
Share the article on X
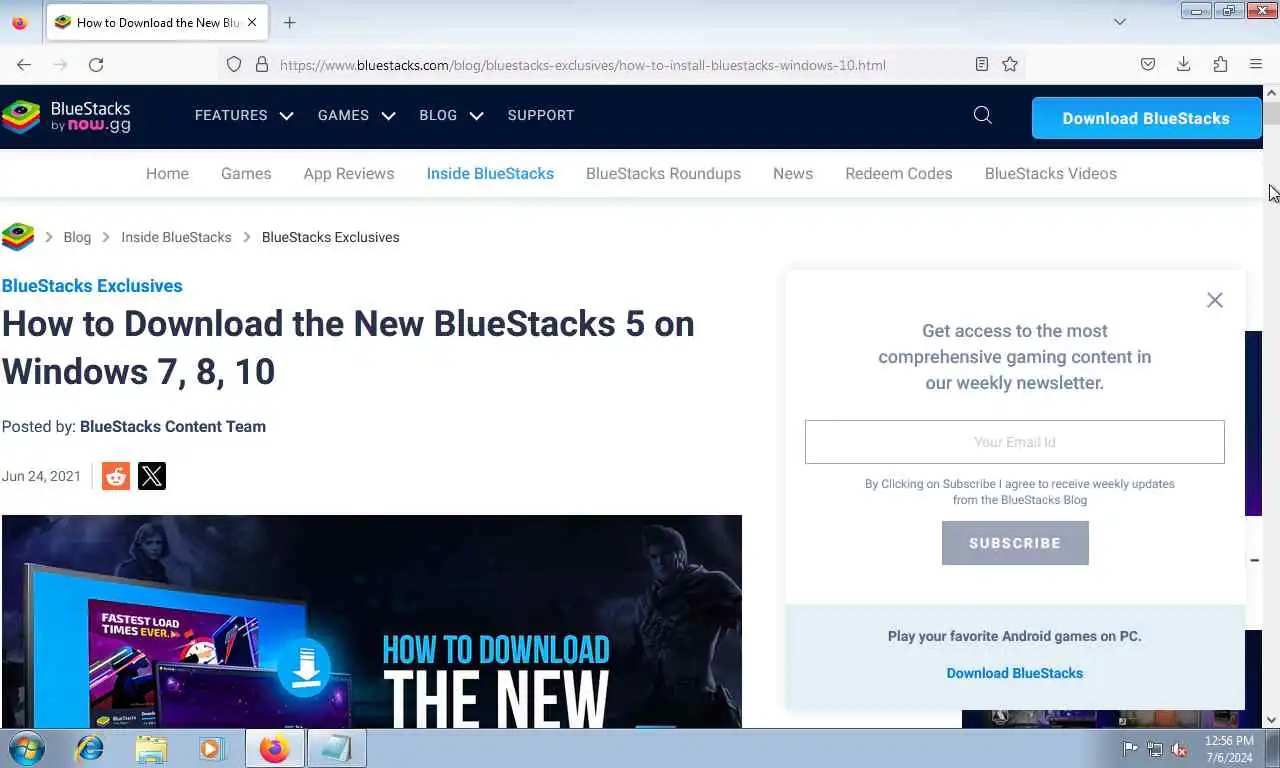152,476
